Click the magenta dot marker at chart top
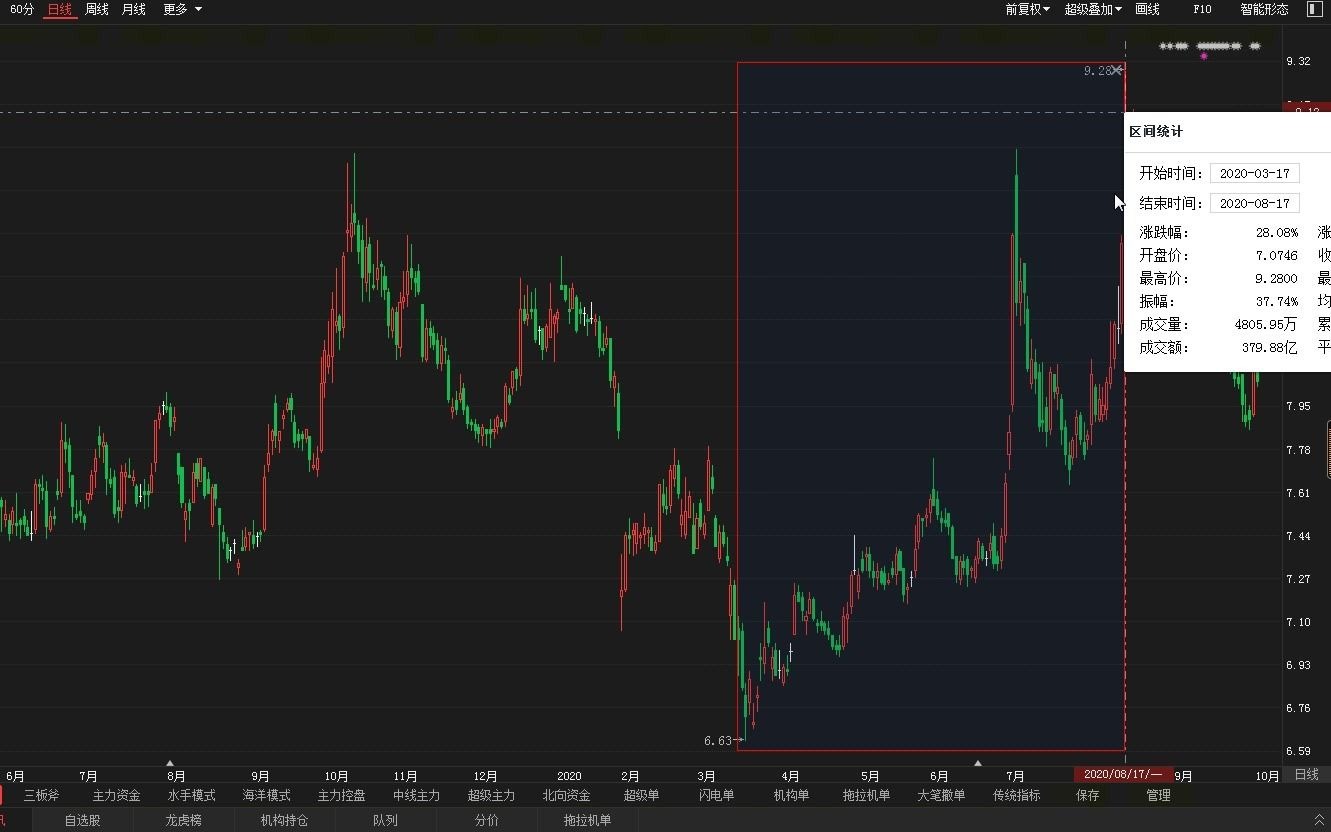The width and height of the screenshot is (1331, 832). (x=1204, y=56)
